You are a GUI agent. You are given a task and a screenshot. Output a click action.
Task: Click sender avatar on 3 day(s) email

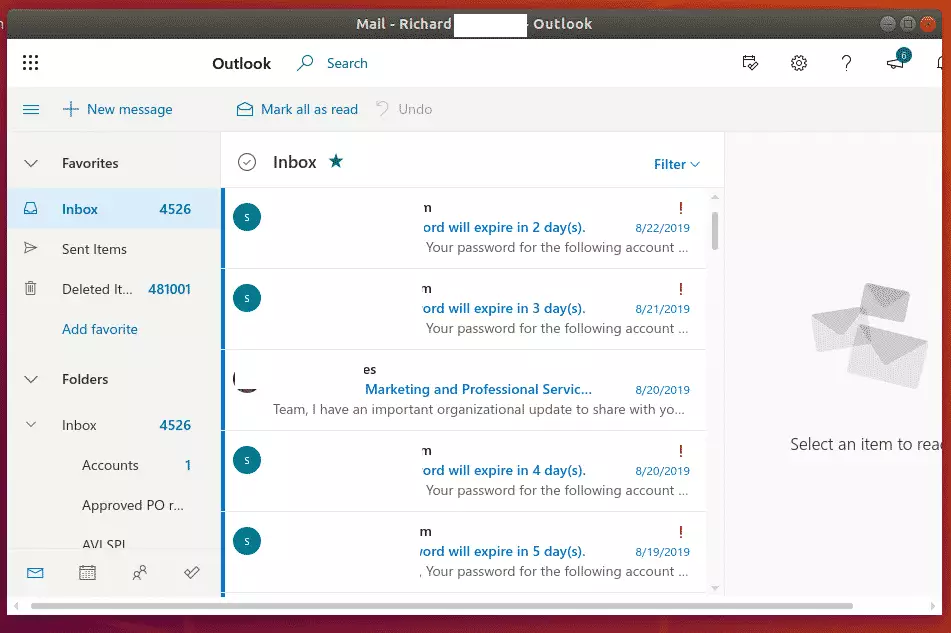pos(247,298)
